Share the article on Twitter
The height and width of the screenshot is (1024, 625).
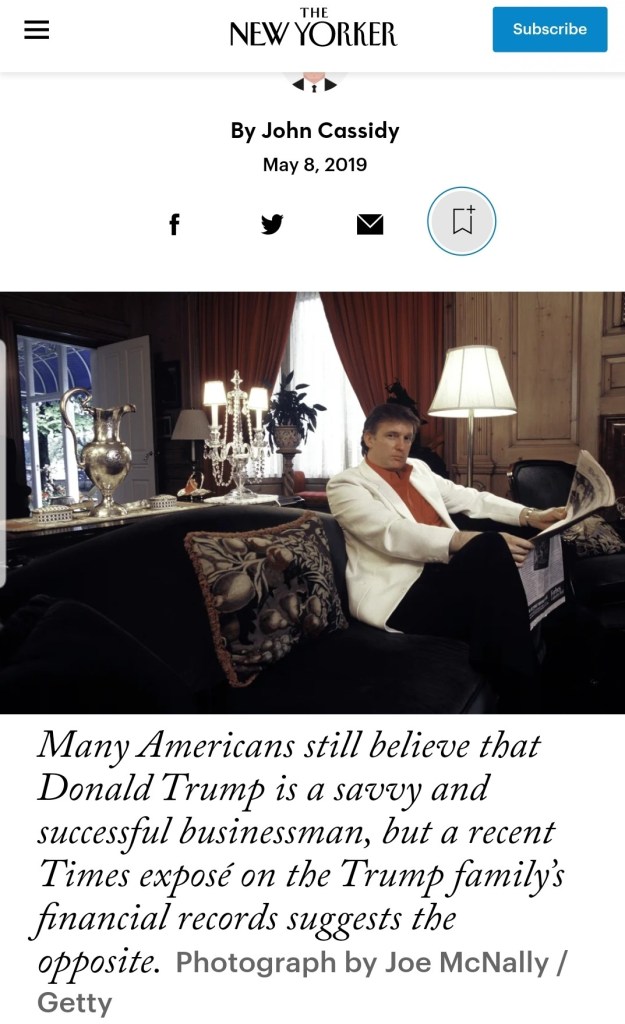(271, 224)
